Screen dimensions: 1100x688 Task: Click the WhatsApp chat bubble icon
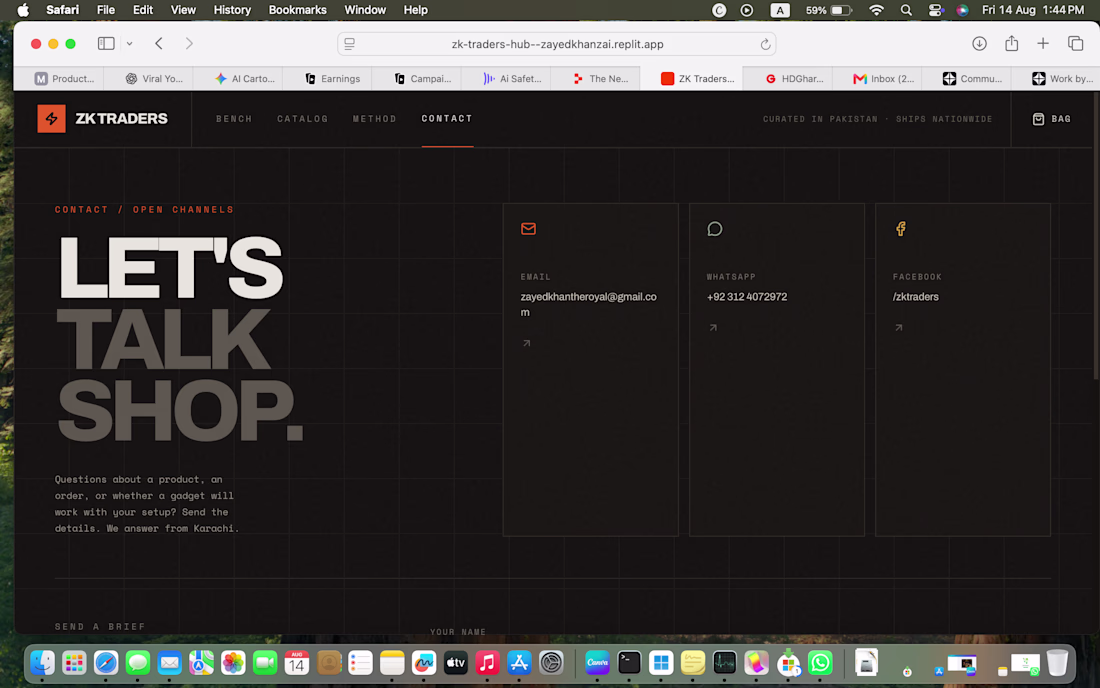[x=714, y=229]
